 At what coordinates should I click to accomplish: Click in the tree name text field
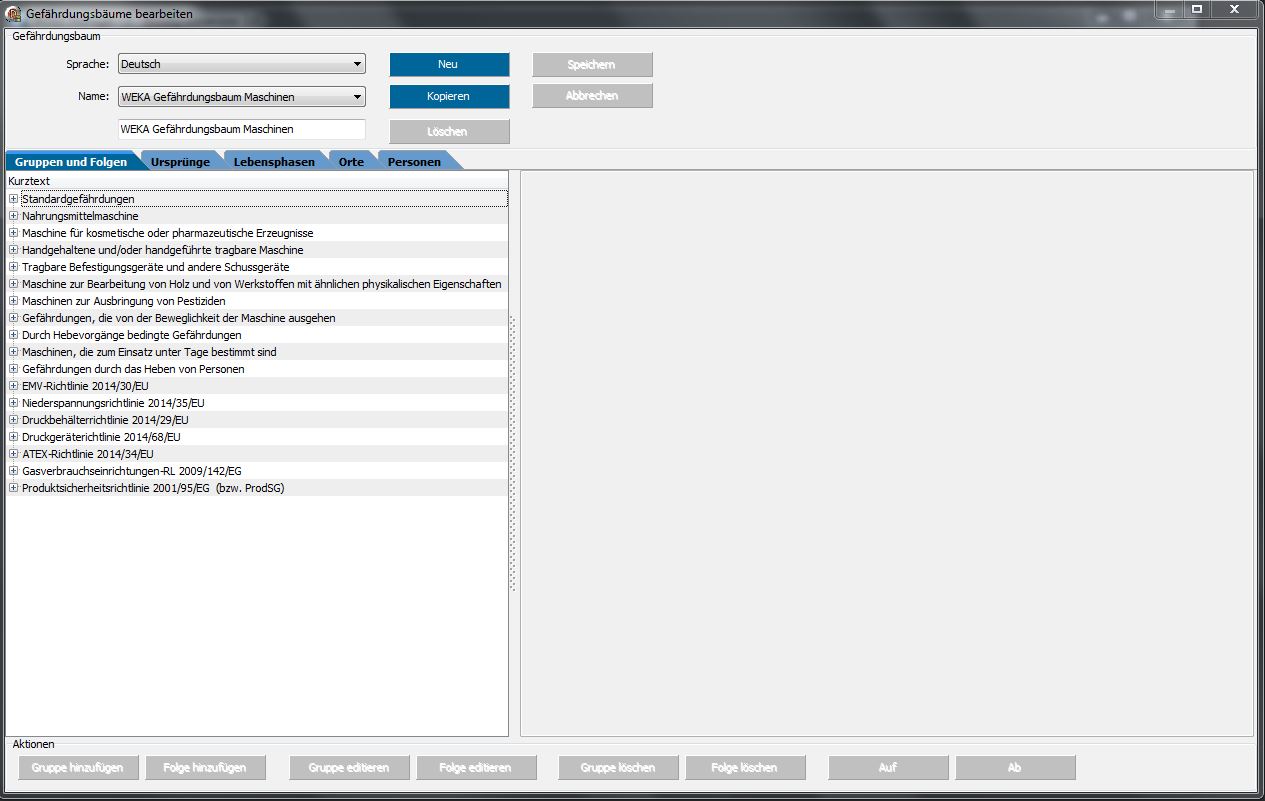[x=241, y=129]
